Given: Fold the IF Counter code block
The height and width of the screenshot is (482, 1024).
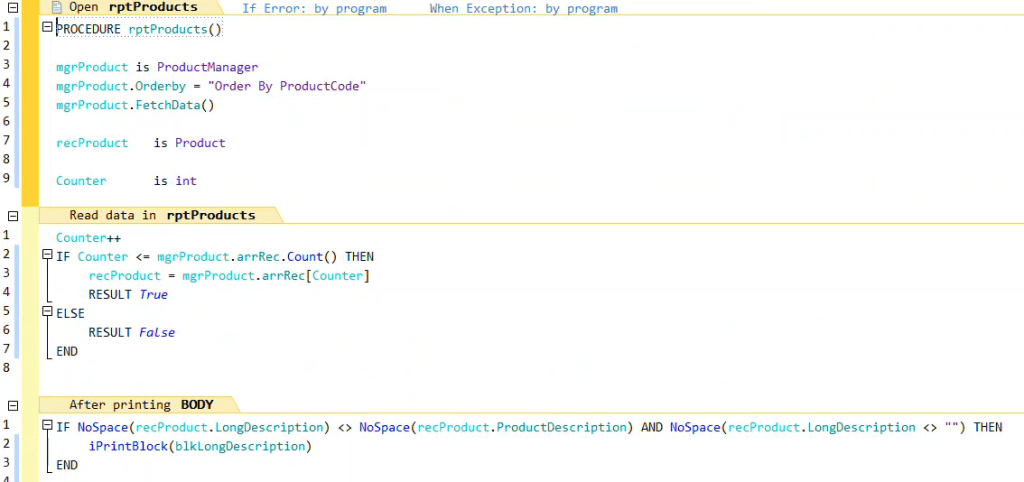Looking at the screenshot, I should click(x=47, y=257).
